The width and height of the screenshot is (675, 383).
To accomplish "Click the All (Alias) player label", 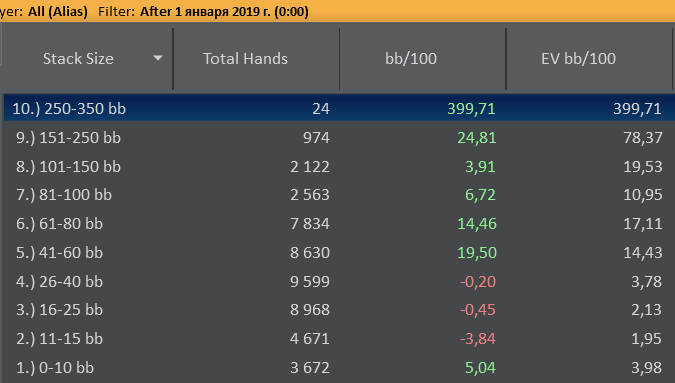I will coord(58,11).
